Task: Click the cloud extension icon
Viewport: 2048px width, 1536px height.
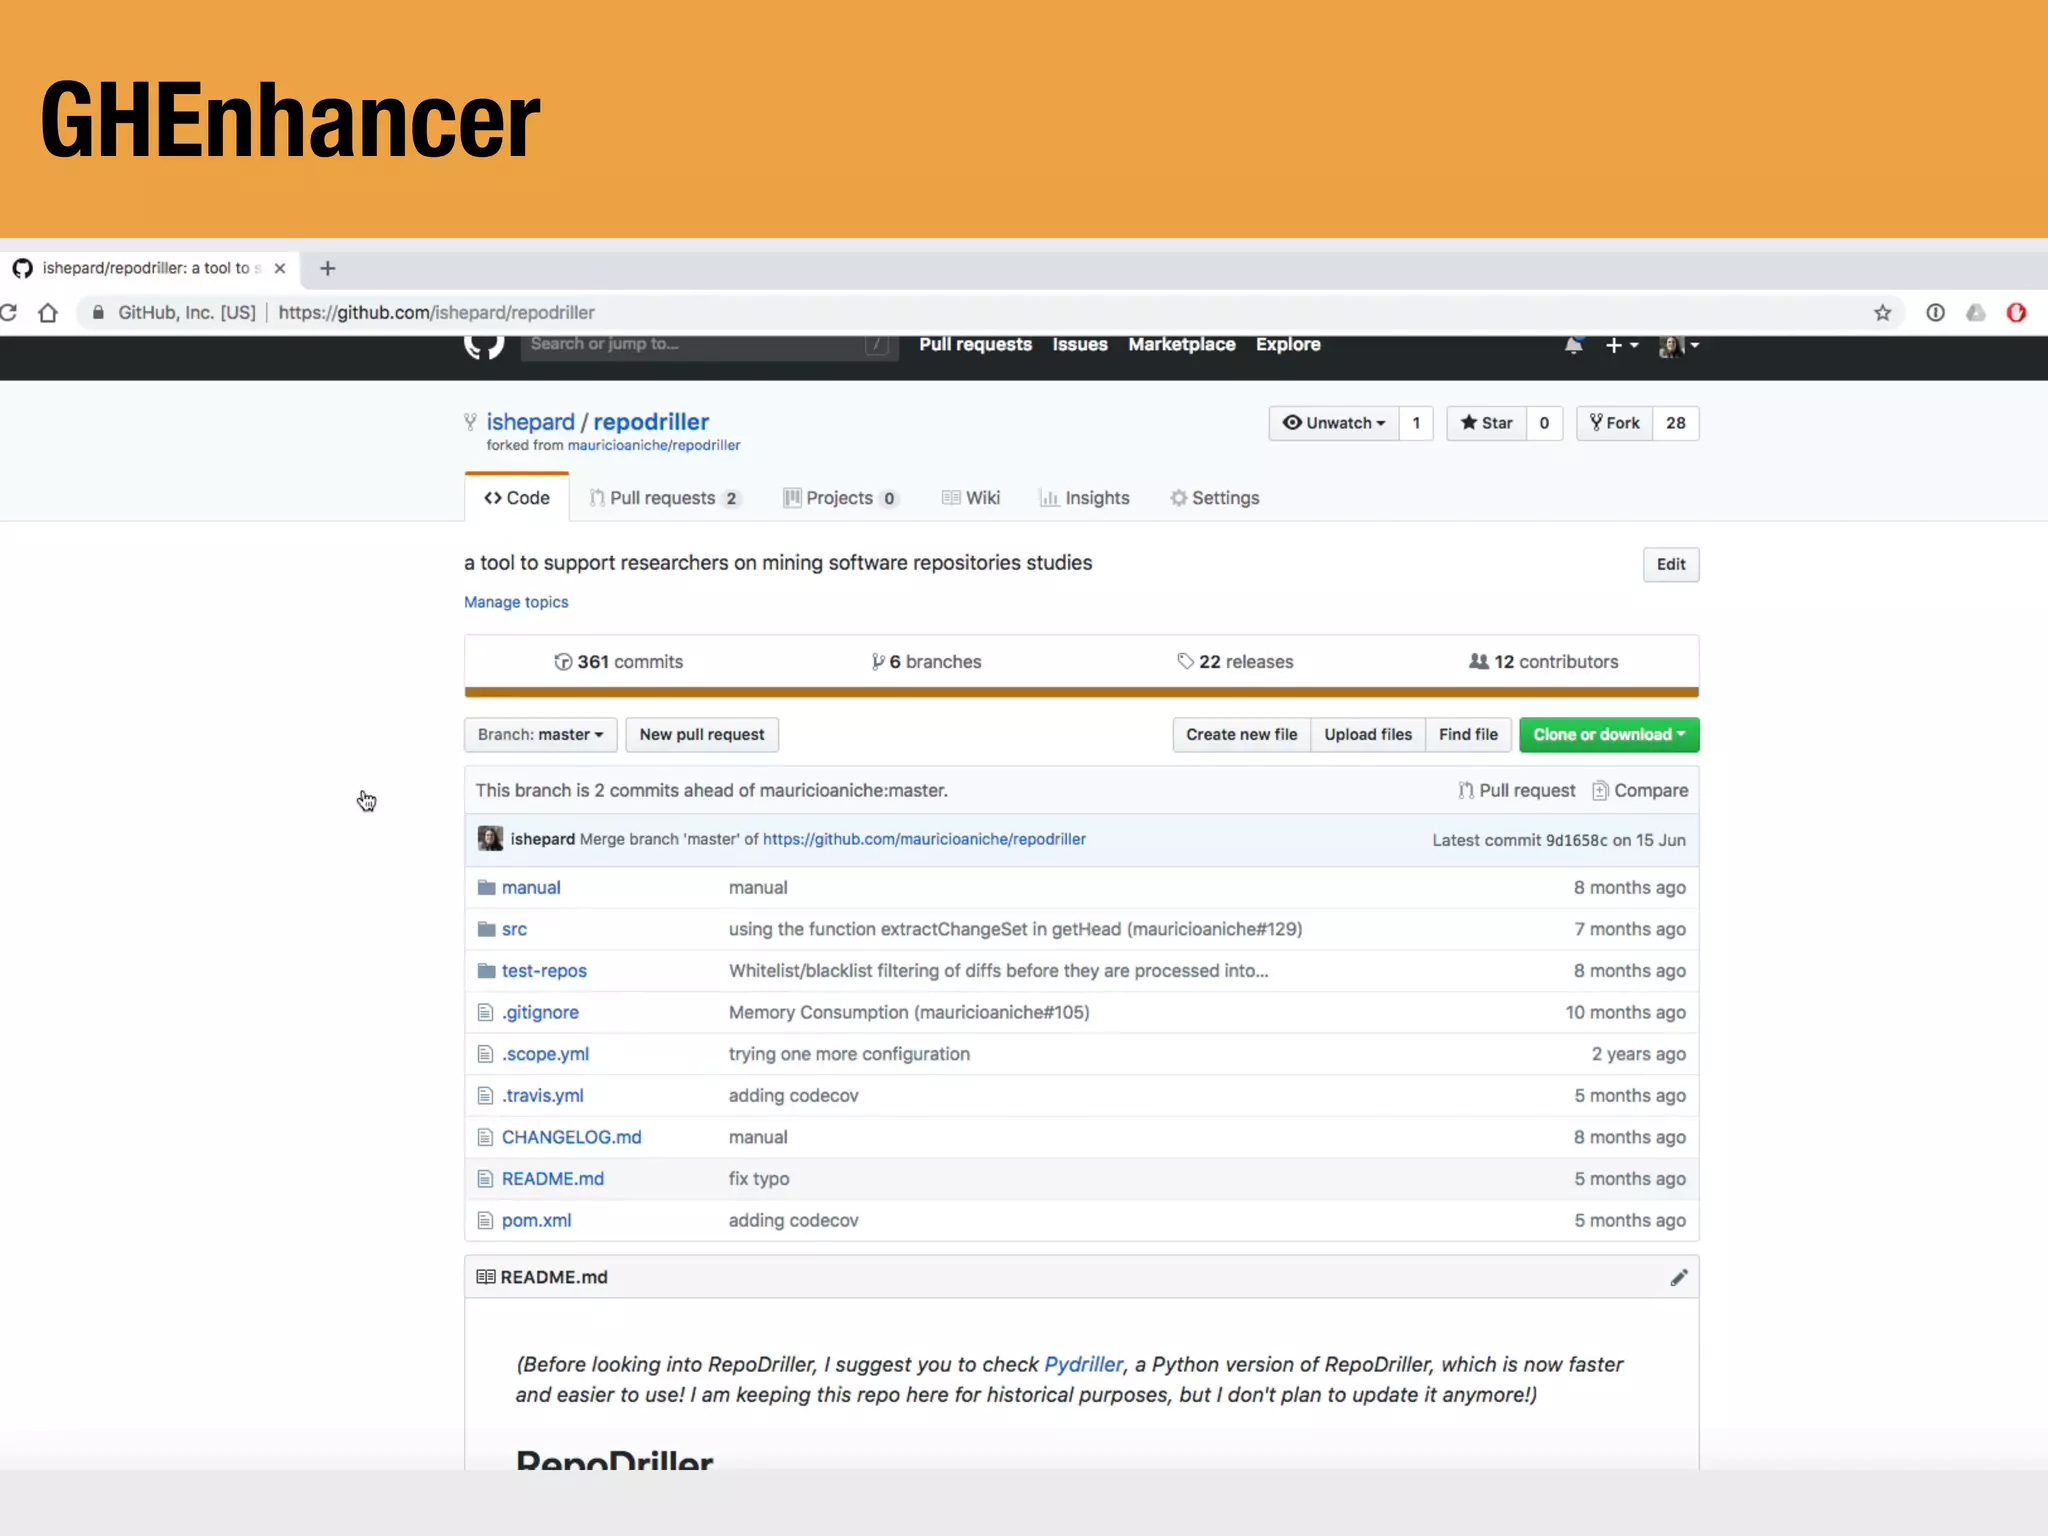Action: [1975, 313]
